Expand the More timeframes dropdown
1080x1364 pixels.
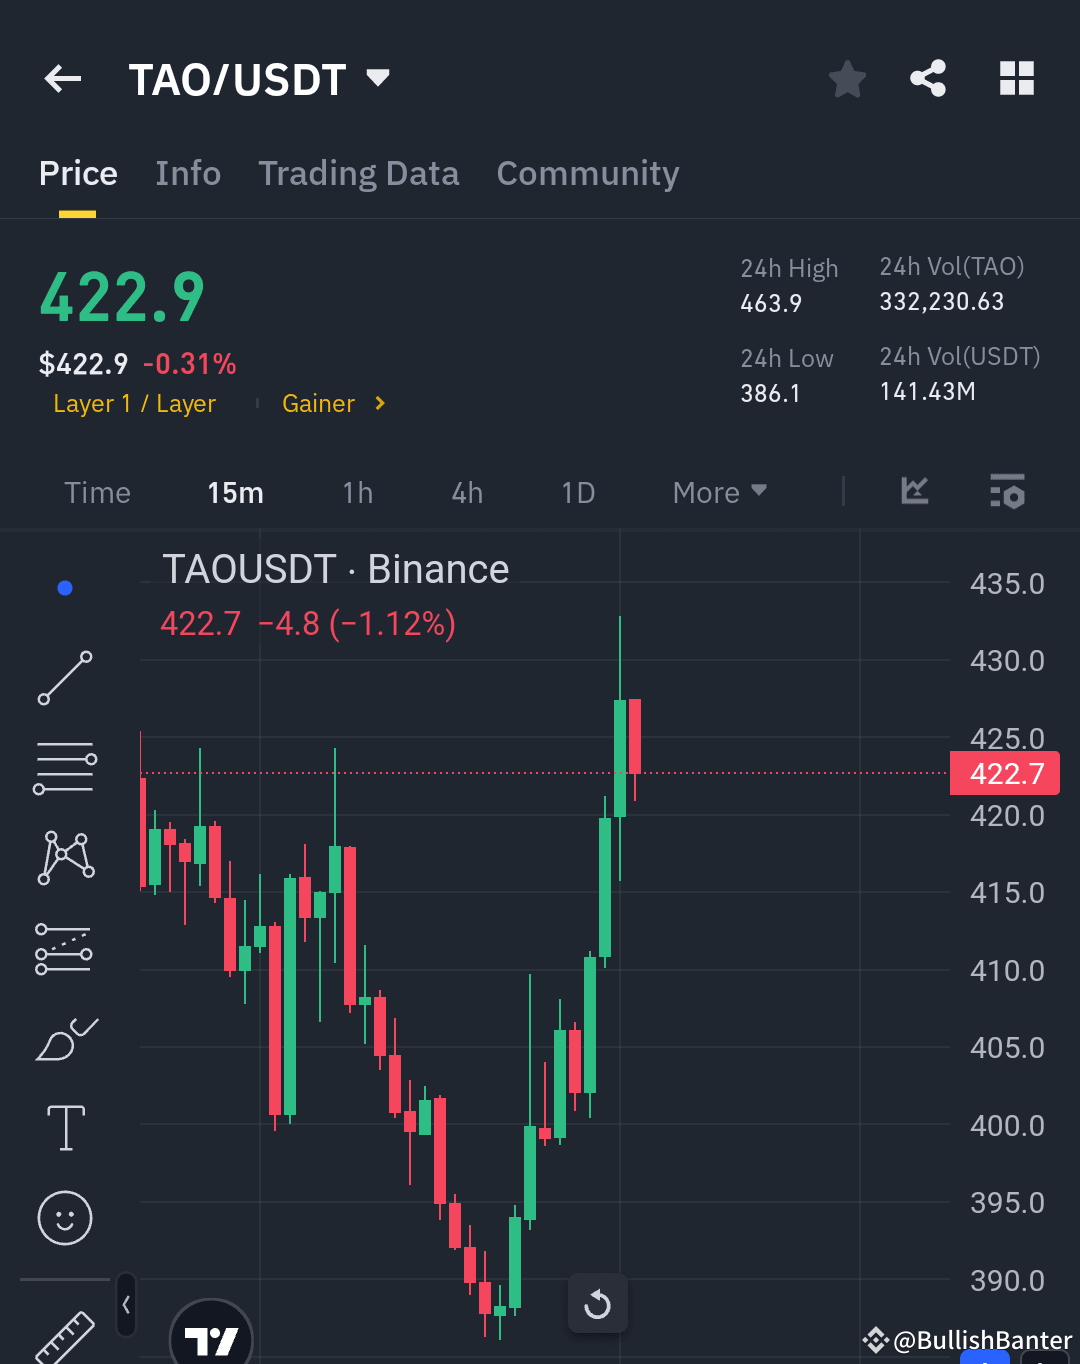pyautogui.click(x=718, y=491)
